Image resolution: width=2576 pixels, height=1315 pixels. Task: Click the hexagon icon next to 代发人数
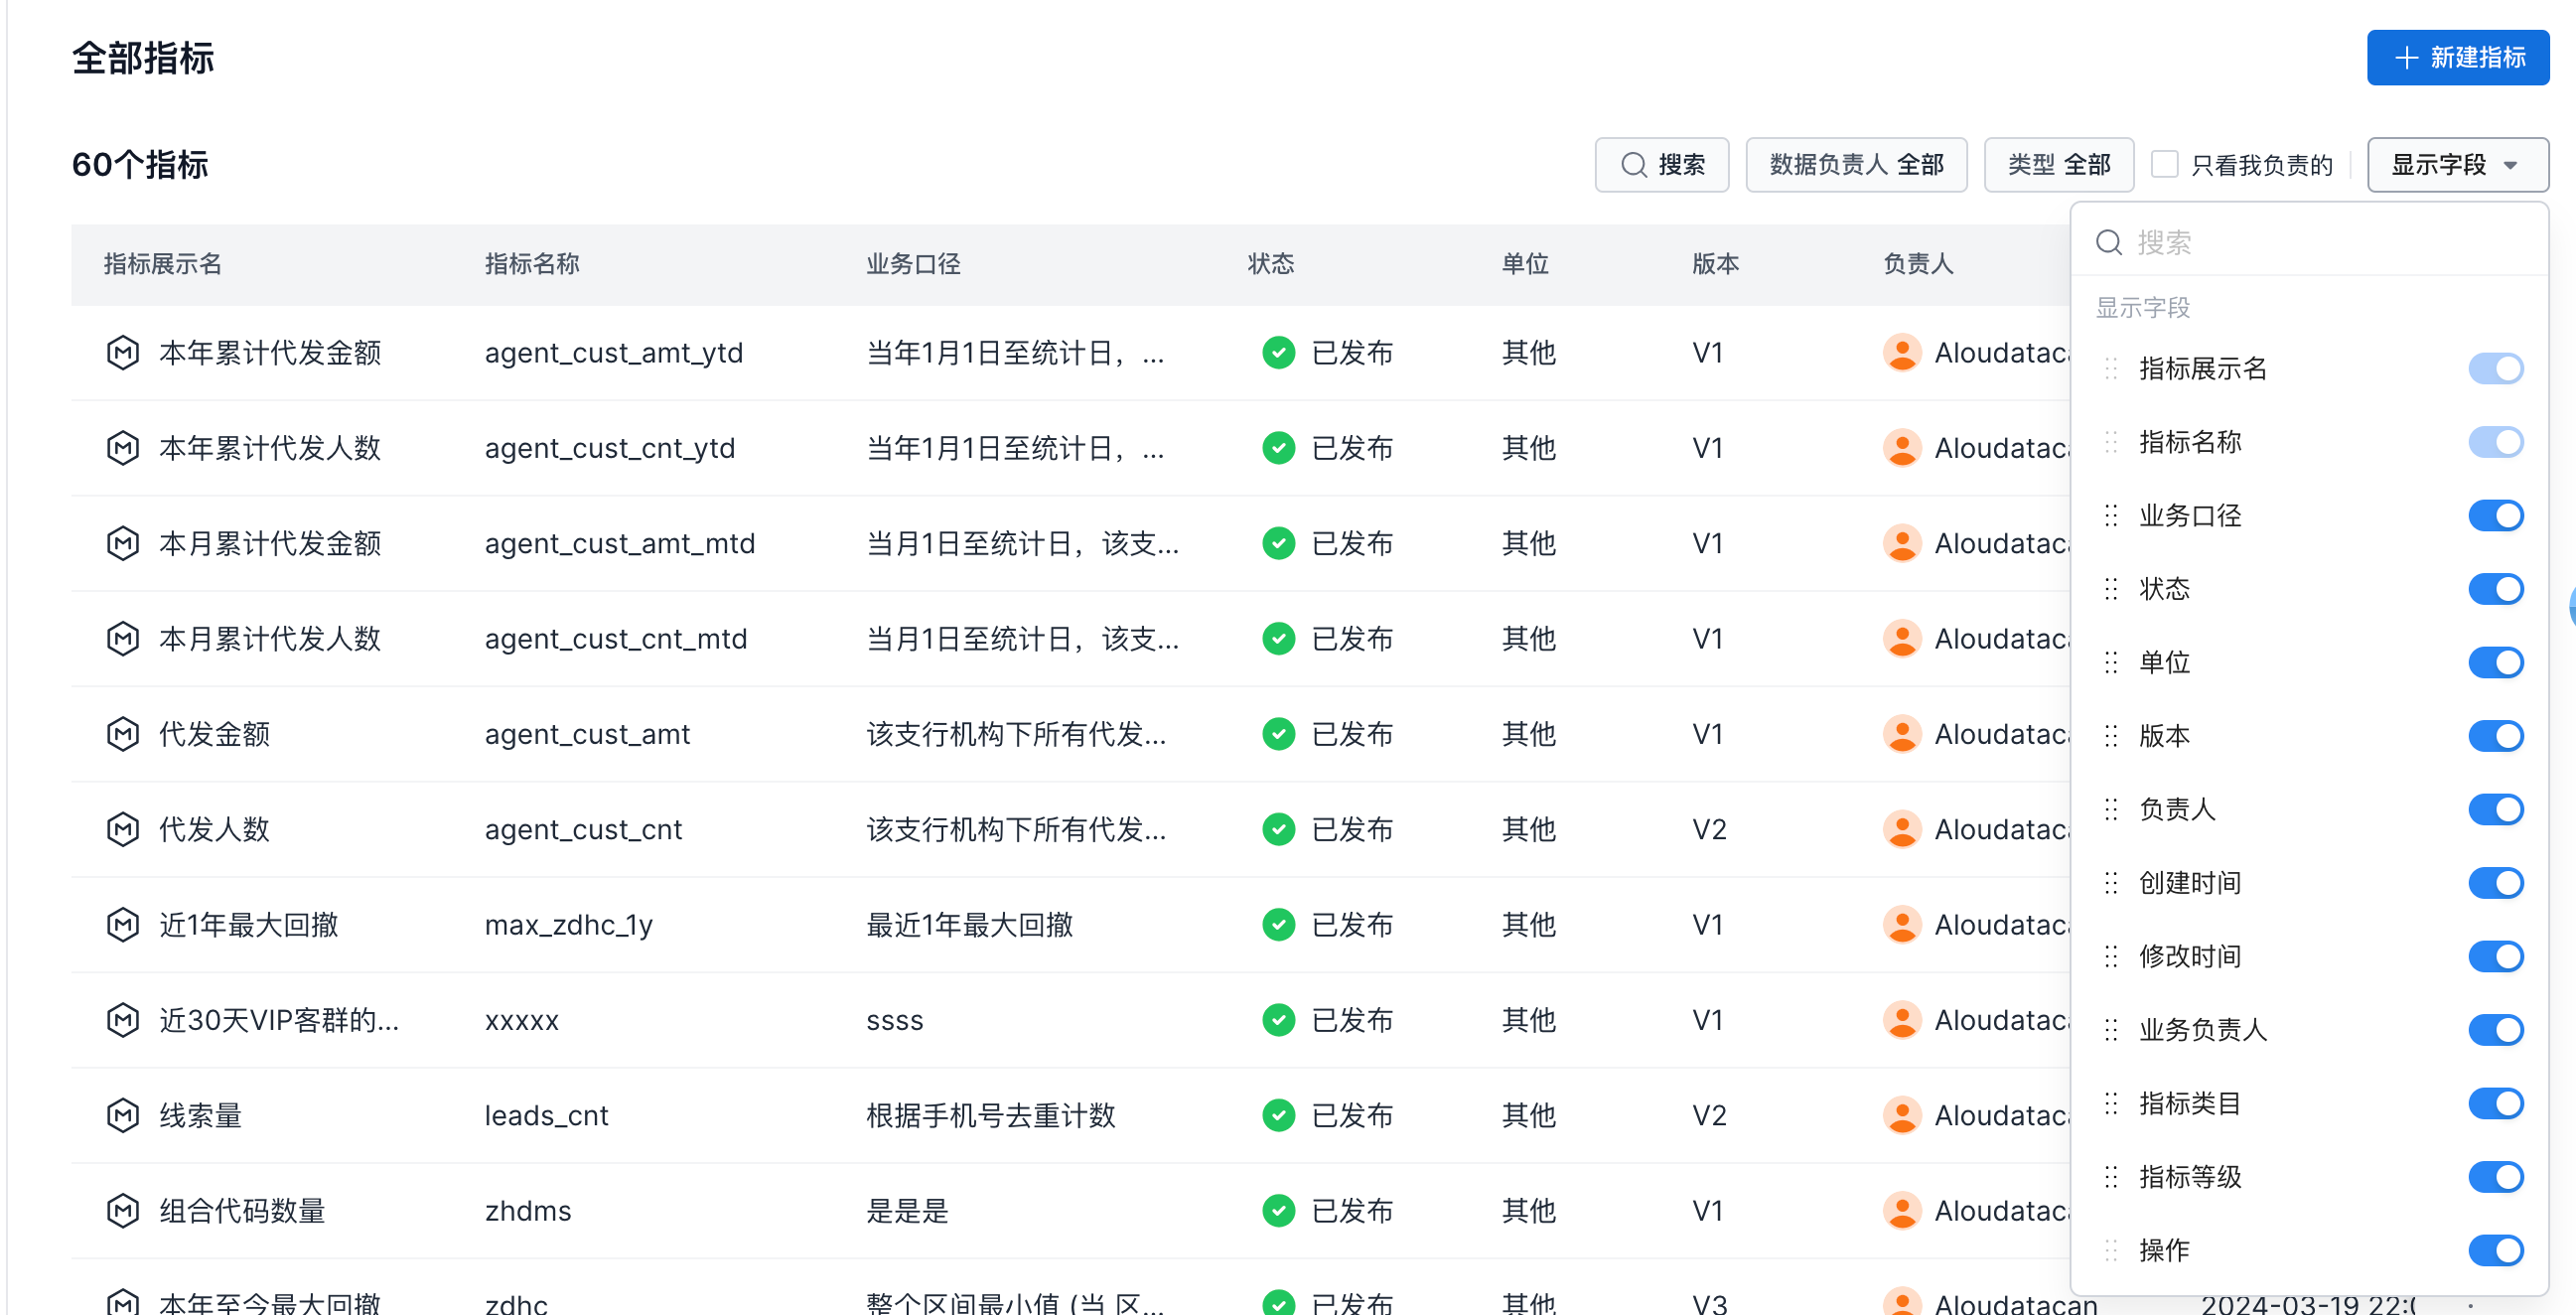click(122, 829)
